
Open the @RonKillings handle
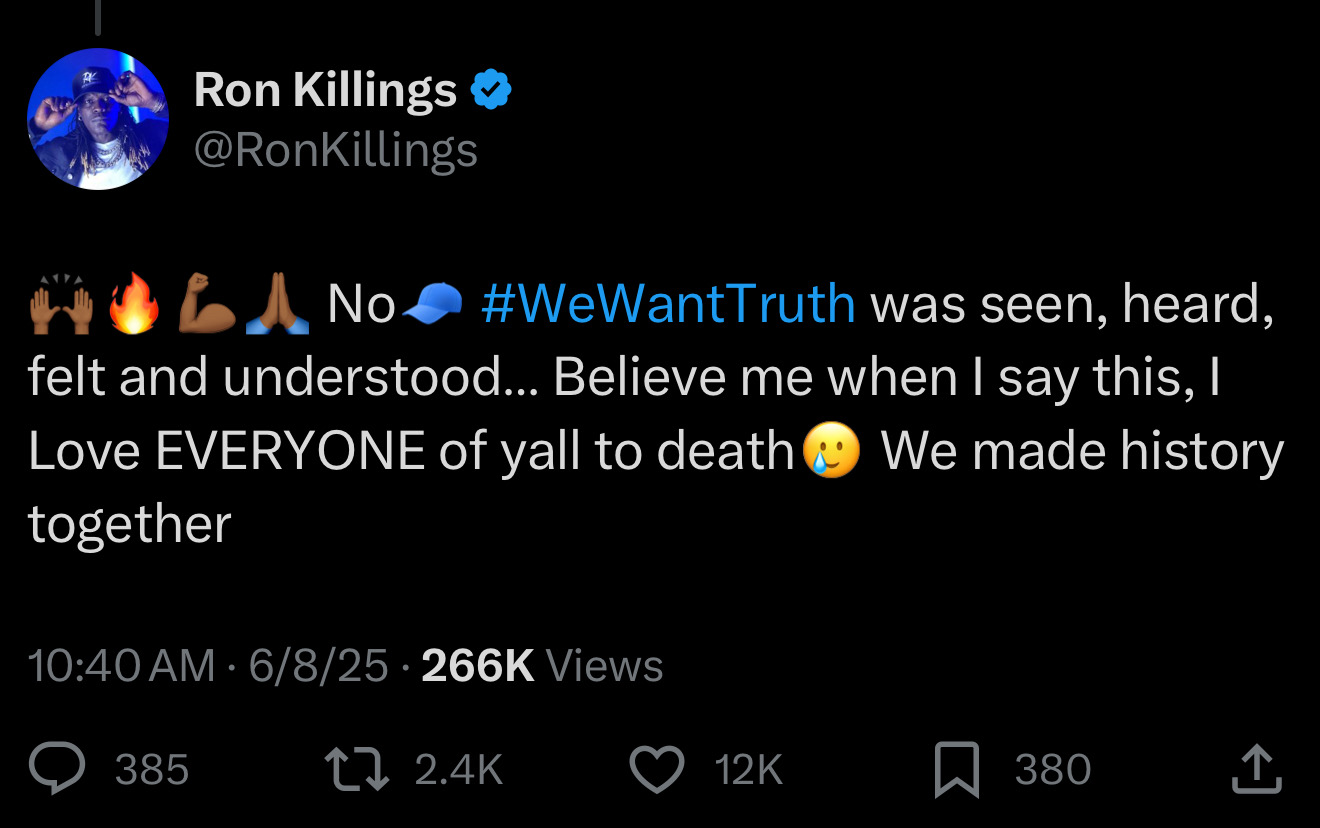point(335,151)
